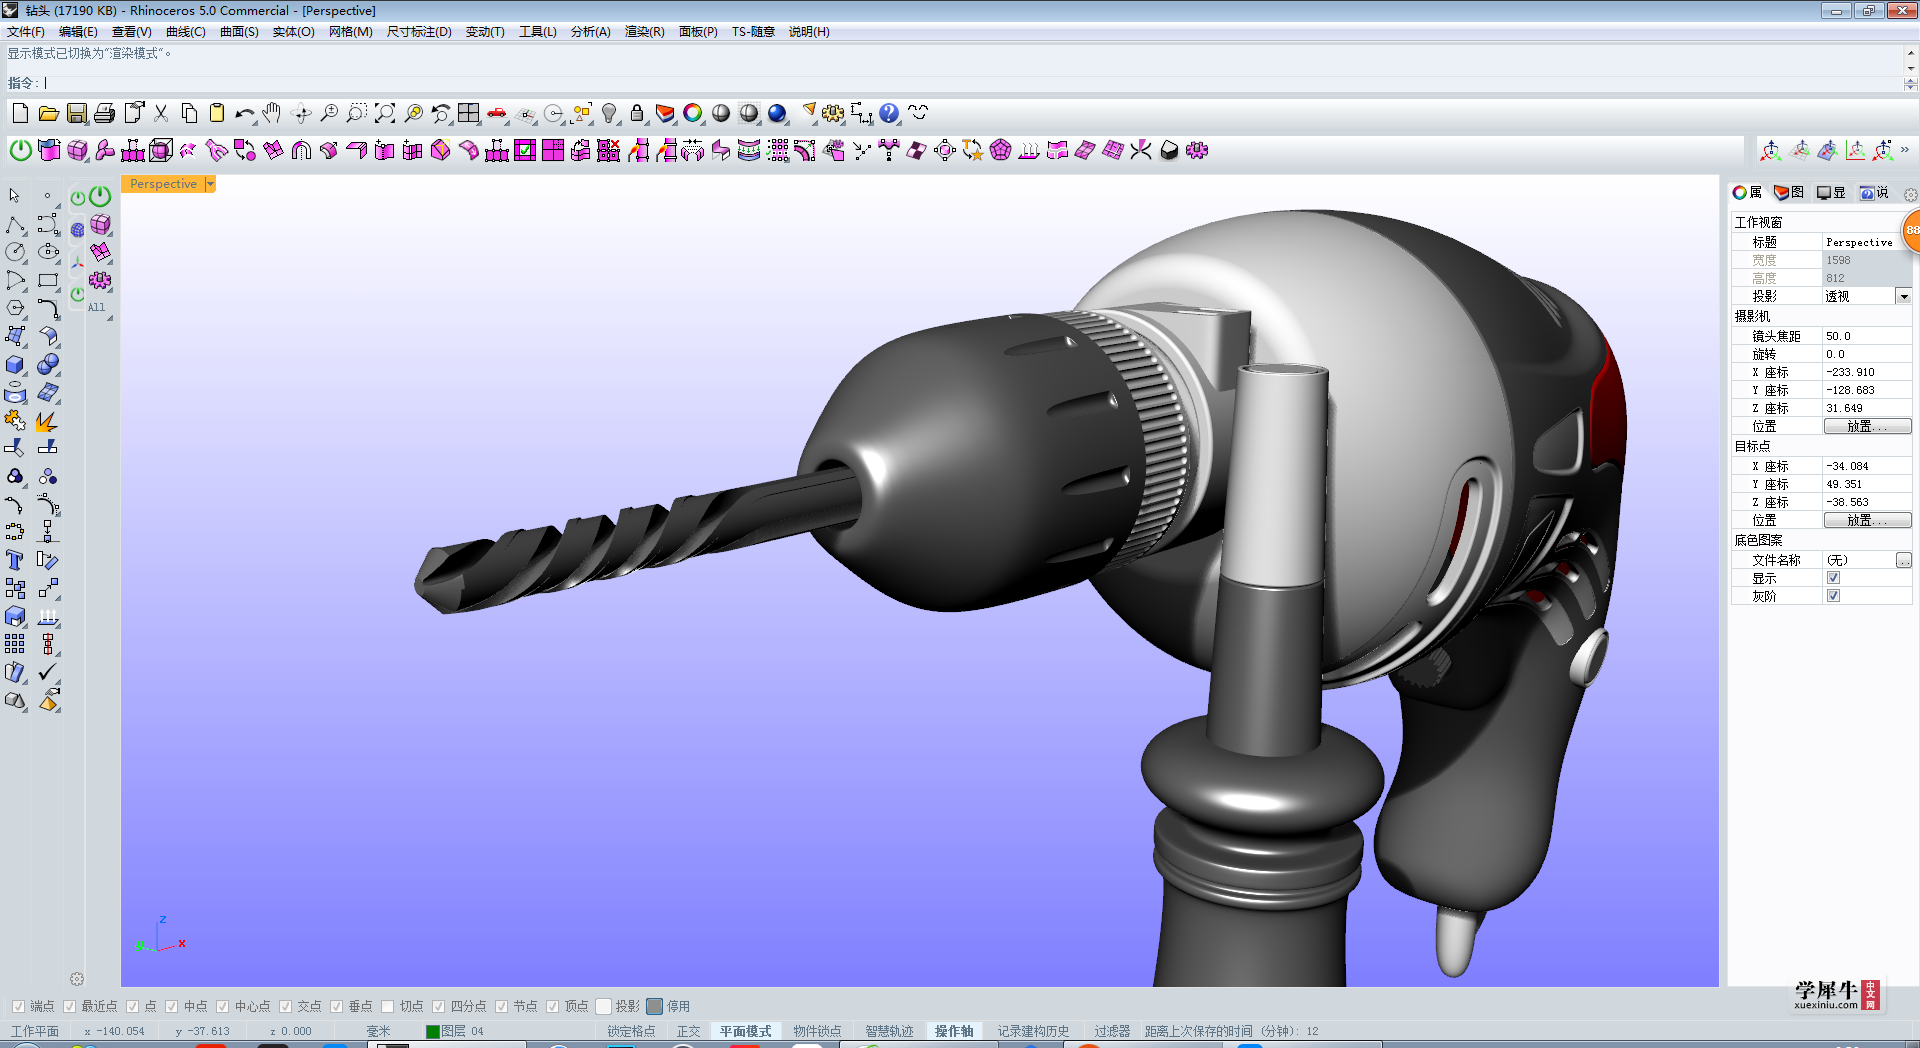
Task: Select the Cut scissors icon
Action: pos(161,113)
